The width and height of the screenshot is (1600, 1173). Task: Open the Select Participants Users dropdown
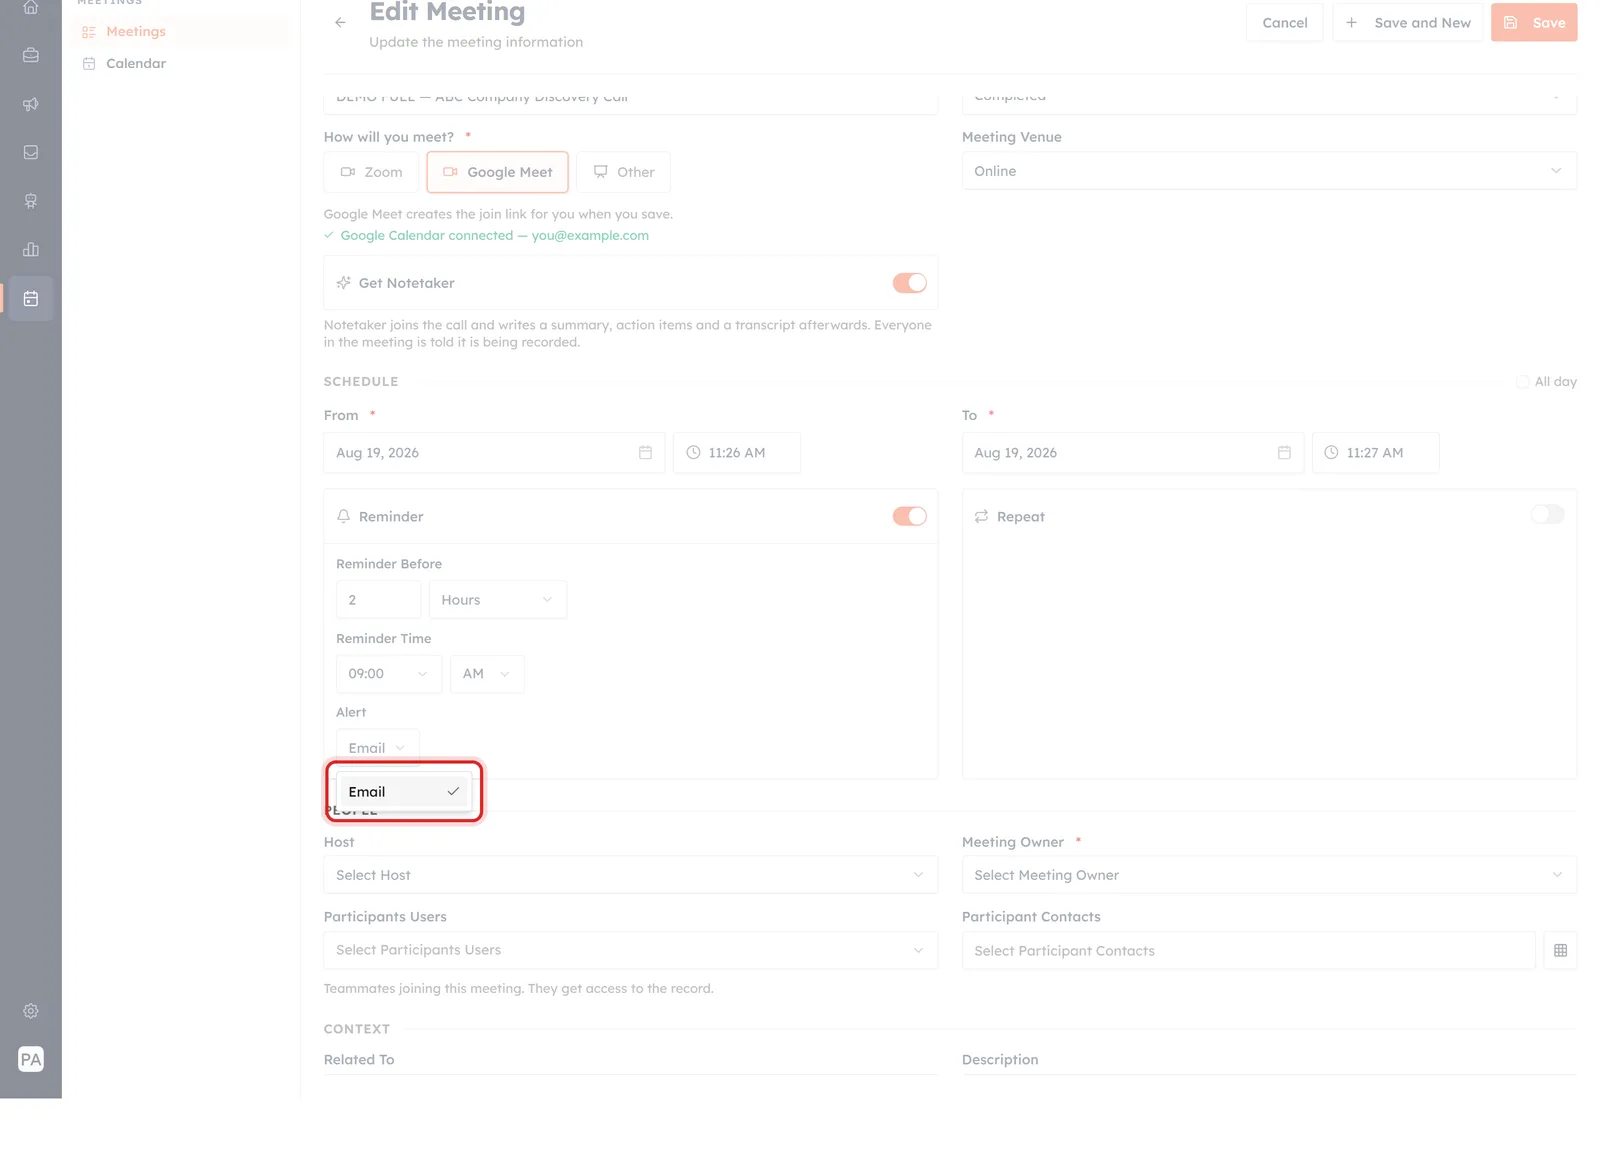point(631,950)
